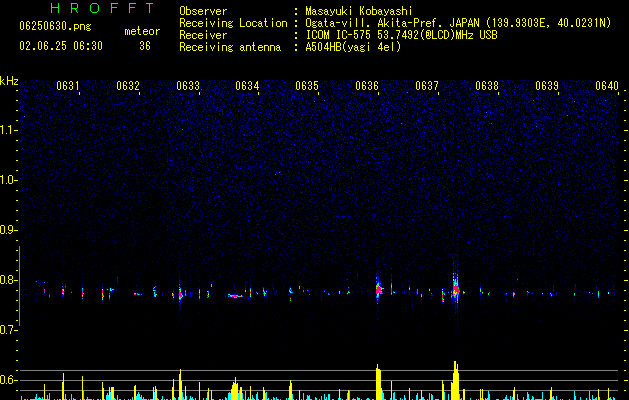629x400 pixels.
Task: Click the tallest yellow intensity bar after 0637
Action: [455, 380]
